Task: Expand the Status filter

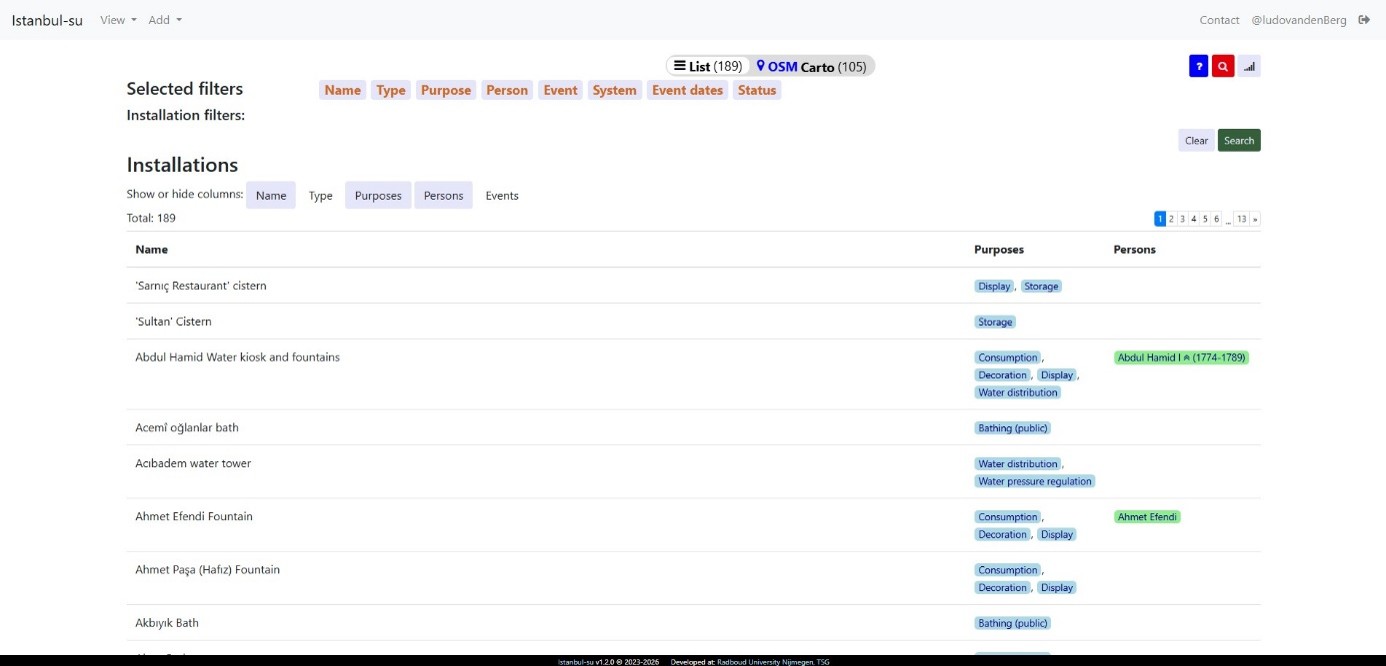Action: tap(757, 90)
